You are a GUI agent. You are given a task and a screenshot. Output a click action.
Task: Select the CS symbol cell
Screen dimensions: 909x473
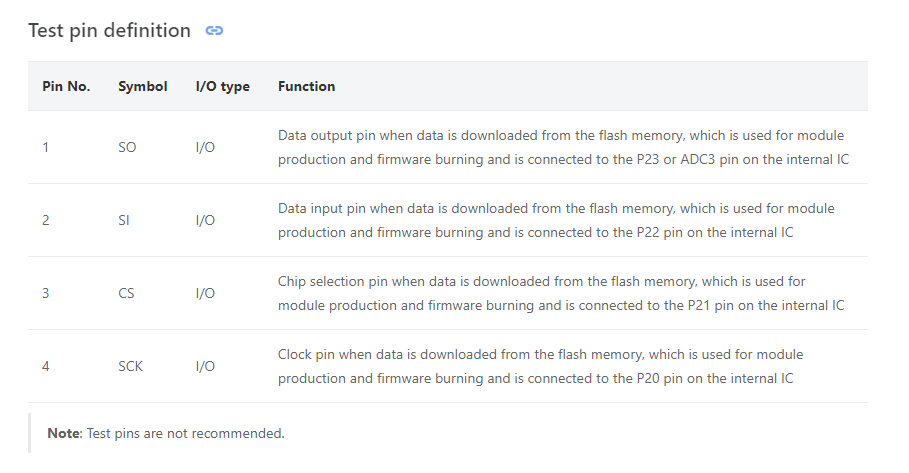126,293
